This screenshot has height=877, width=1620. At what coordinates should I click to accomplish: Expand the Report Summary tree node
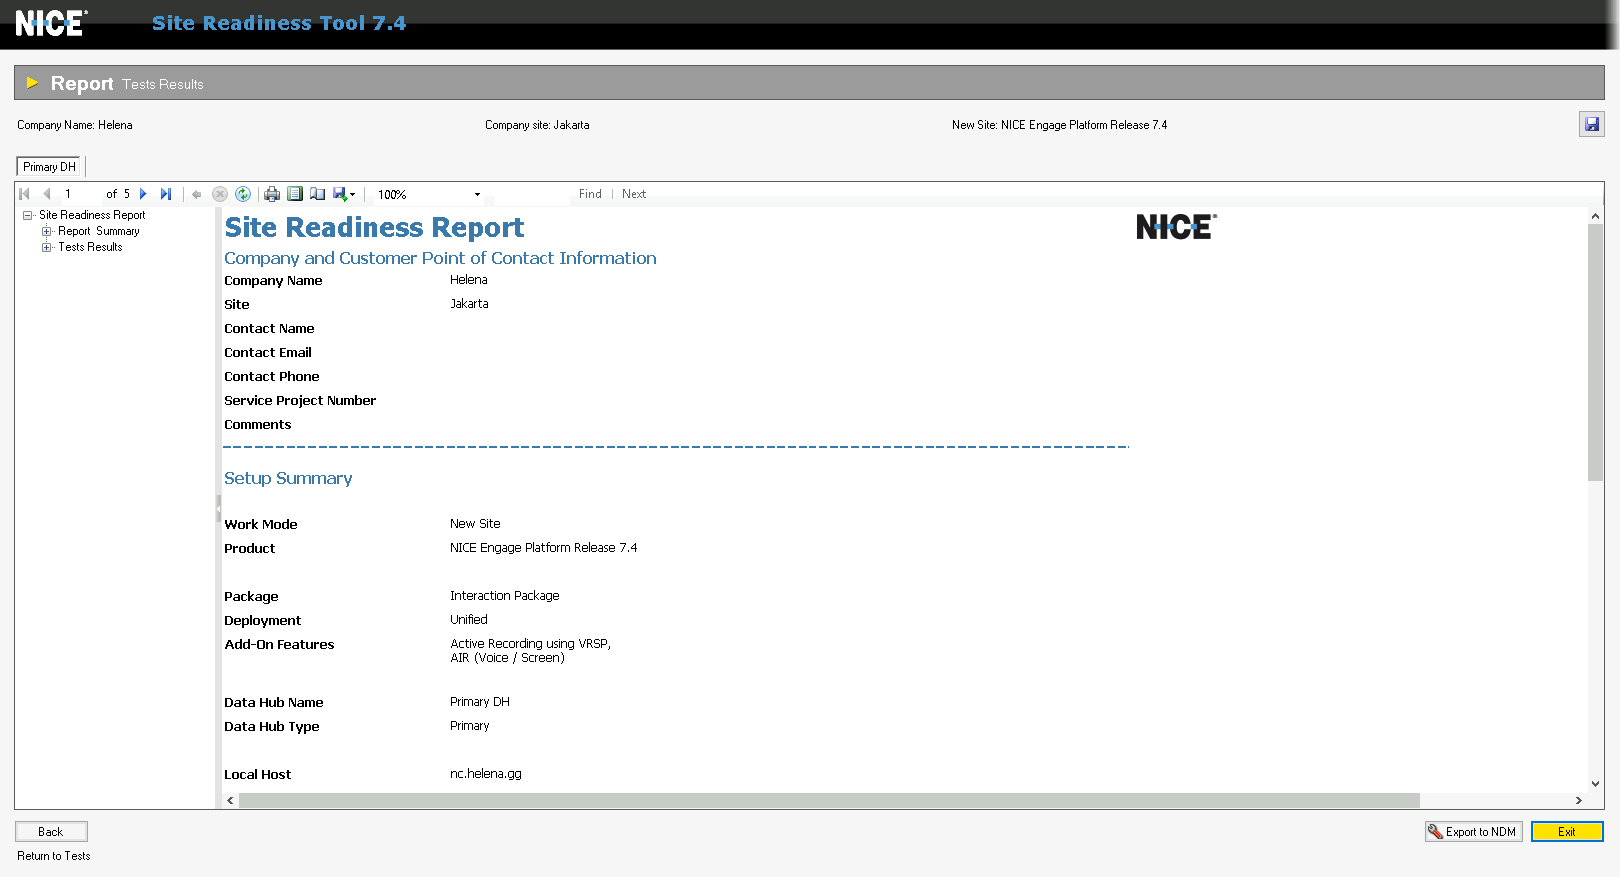46,231
